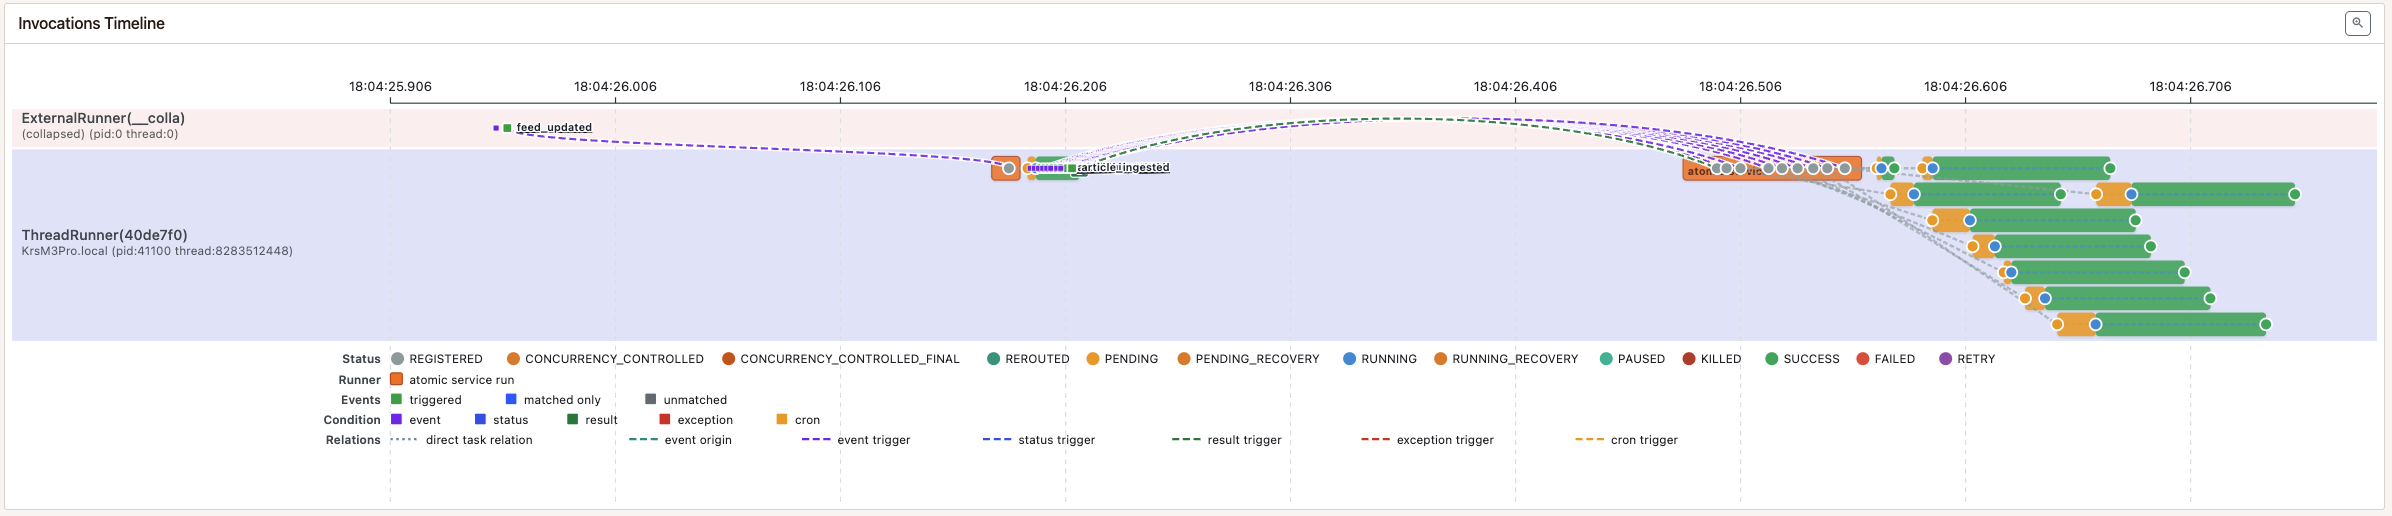2392x516 pixels.
Task: Click the grey REGISTERED circle before article_ingested
Action: click(x=1009, y=168)
